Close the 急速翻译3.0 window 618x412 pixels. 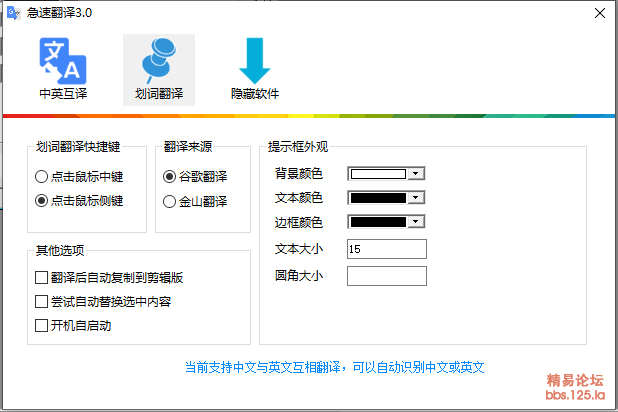(598, 14)
